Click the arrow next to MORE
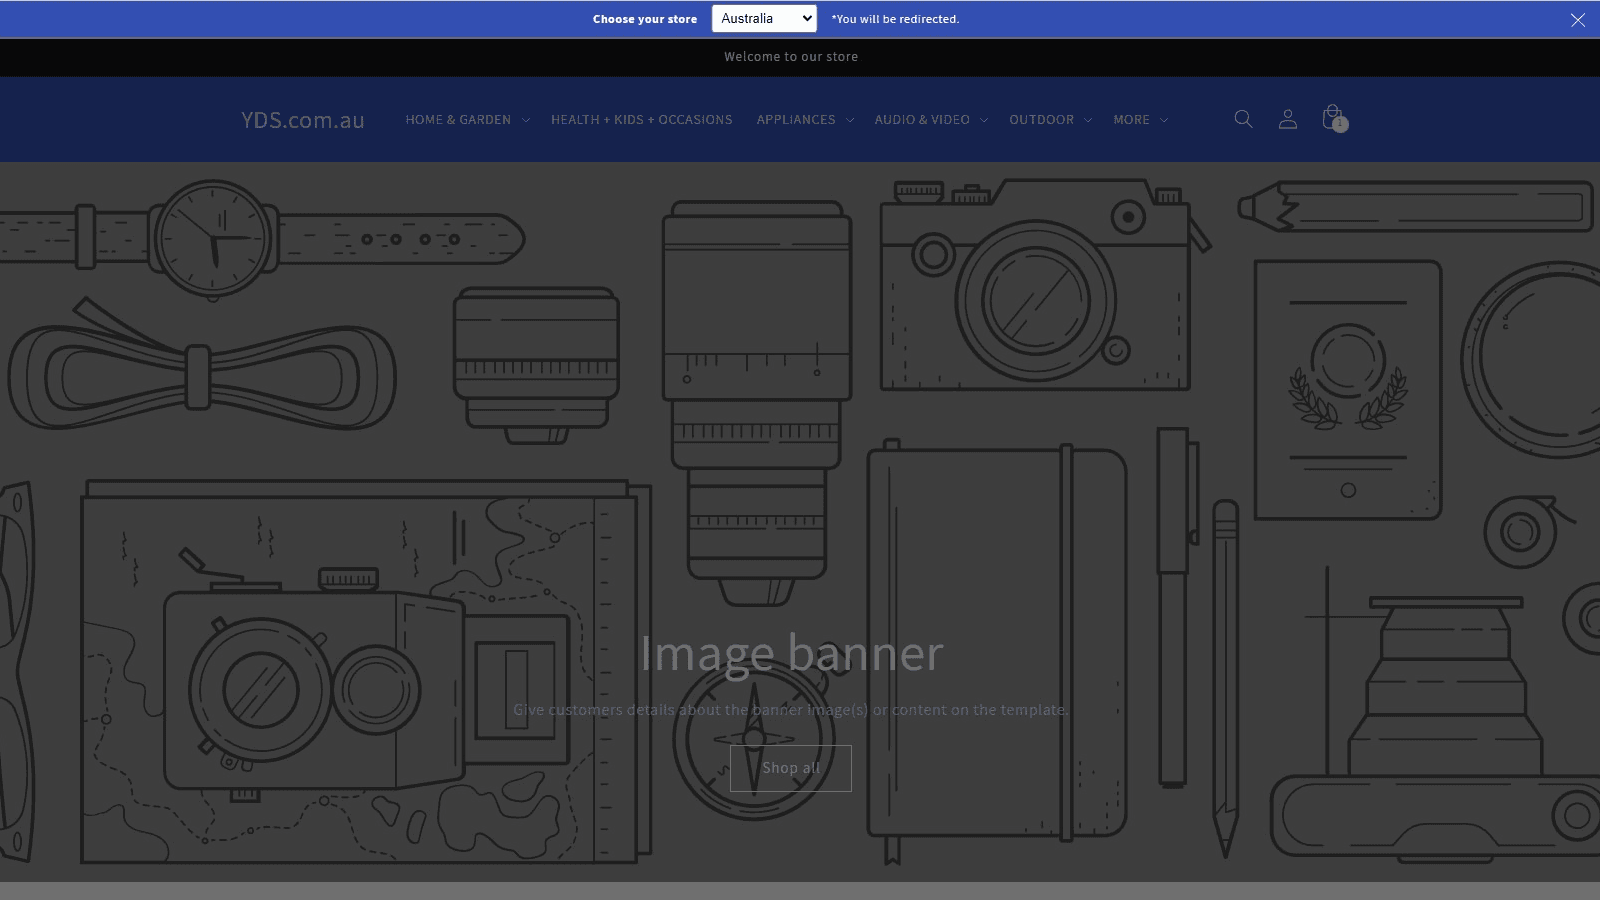The width and height of the screenshot is (1600, 900). (1164, 120)
